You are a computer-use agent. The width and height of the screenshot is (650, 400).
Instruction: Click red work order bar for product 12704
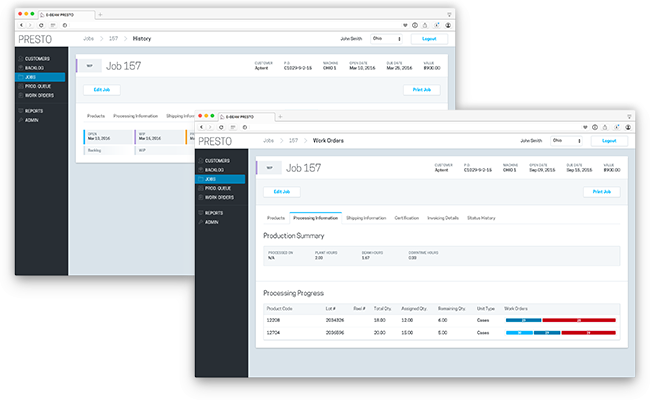click(x=589, y=333)
